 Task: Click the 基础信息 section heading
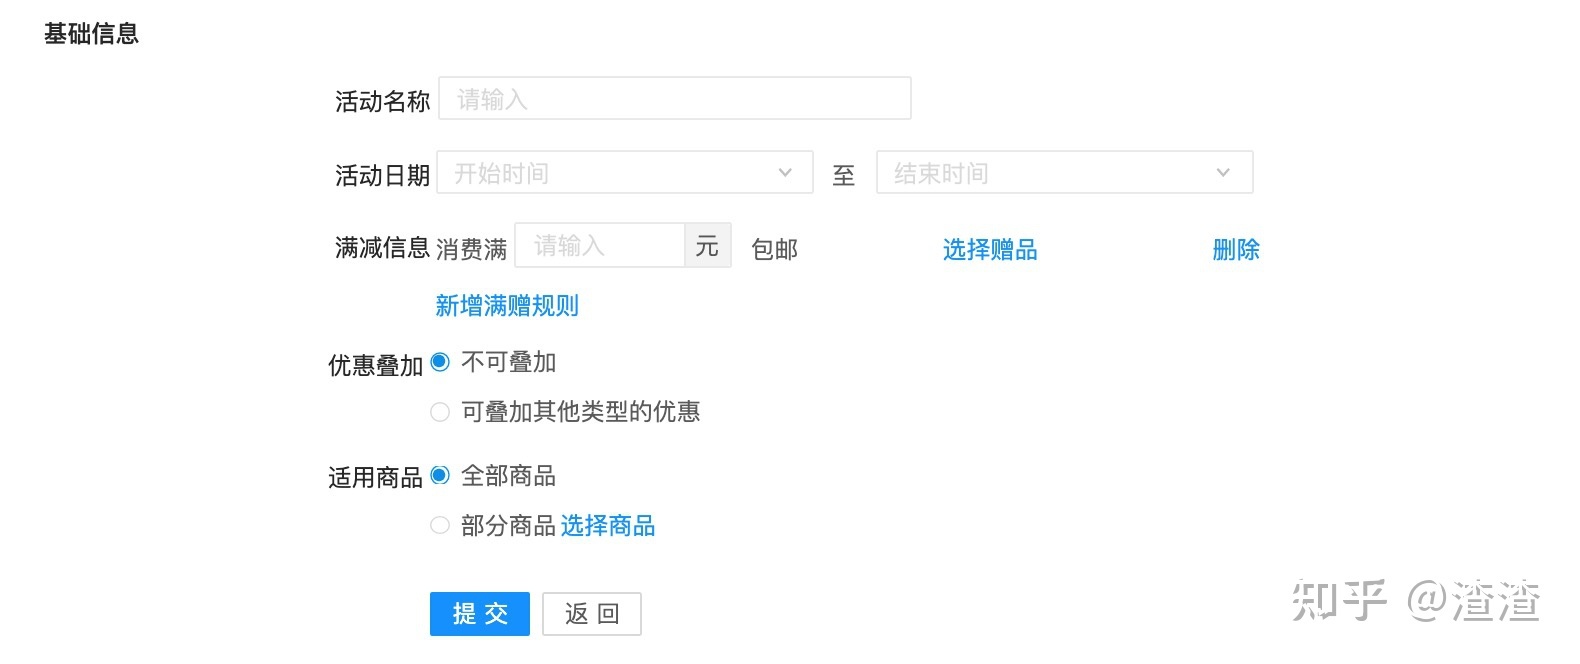(x=91, y=33)
